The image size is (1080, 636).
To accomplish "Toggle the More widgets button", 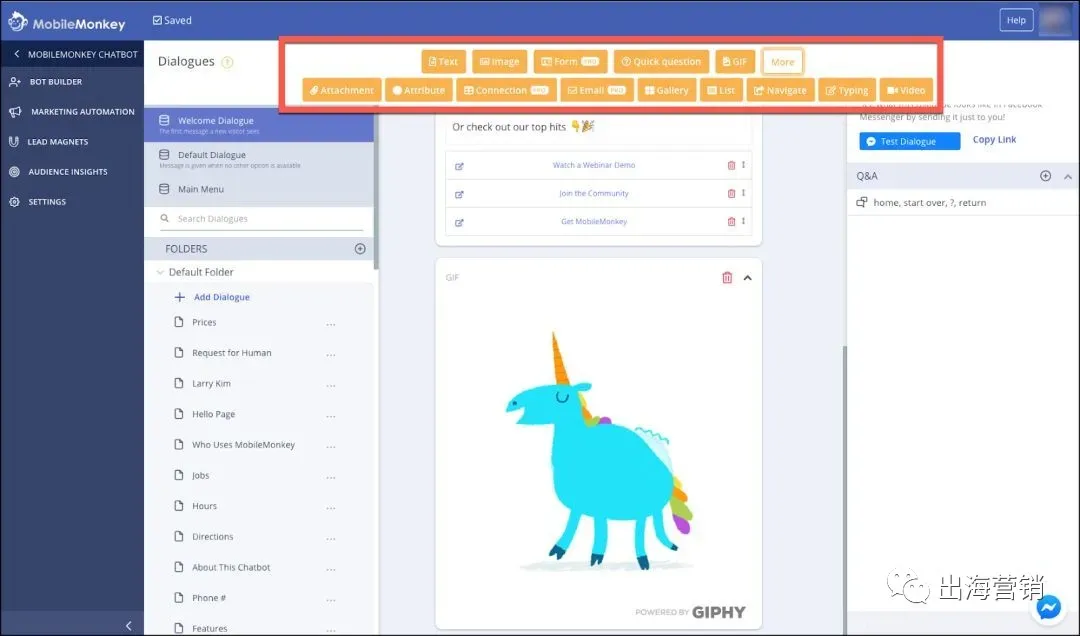I will point(782,61).
